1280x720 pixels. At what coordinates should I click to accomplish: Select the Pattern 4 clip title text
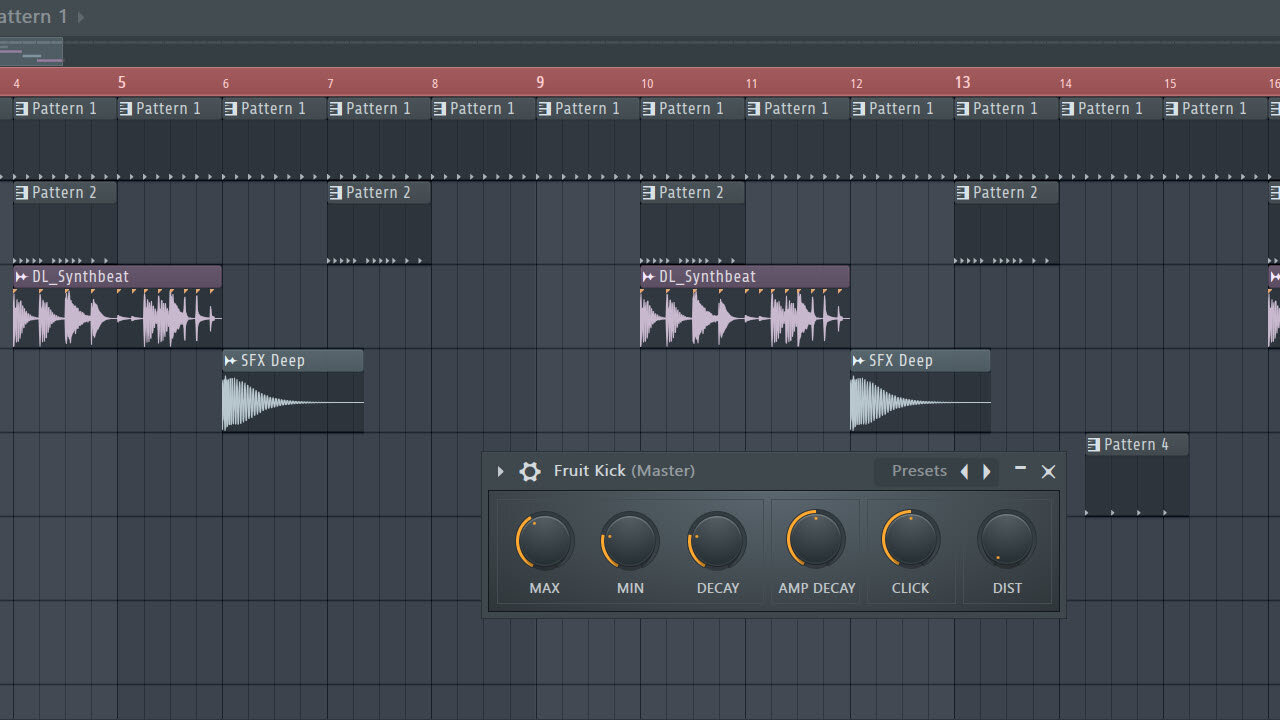click(1136, 444)
